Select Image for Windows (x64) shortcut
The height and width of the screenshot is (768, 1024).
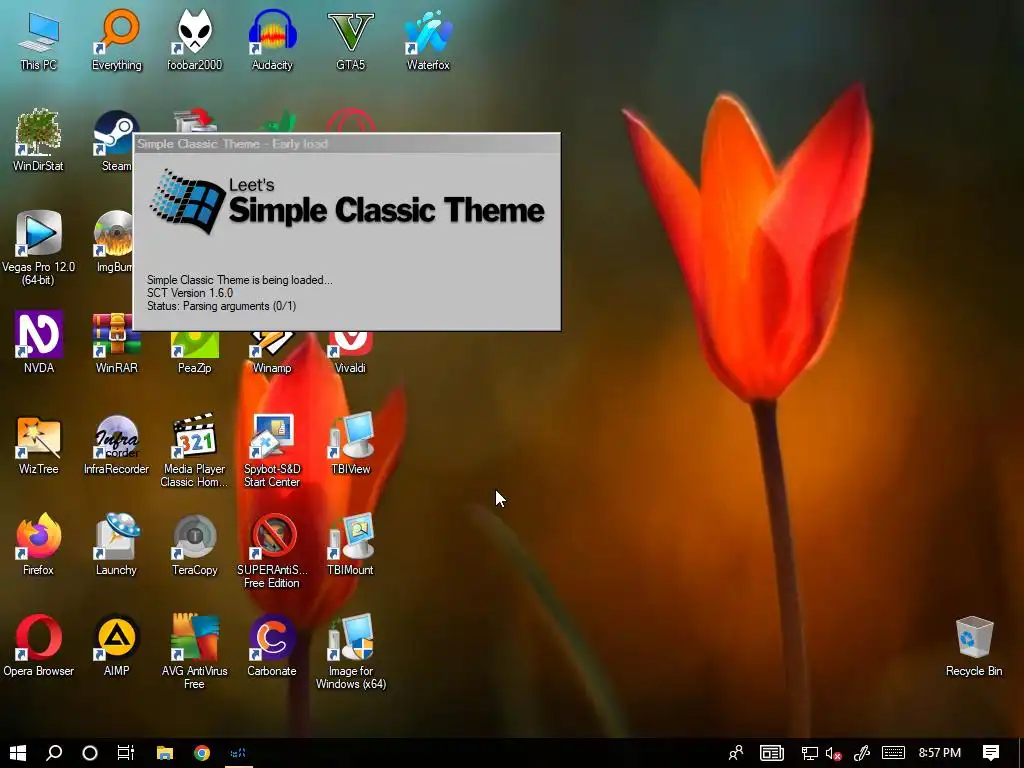(x=351, y=652)
